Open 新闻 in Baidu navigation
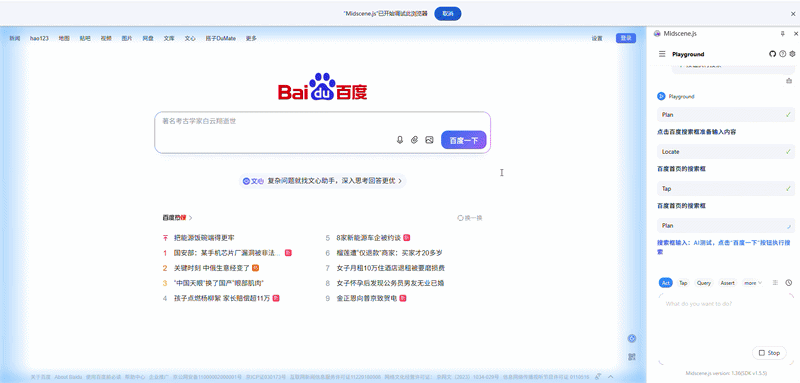The width and height of the screenshot is (800, 383). pyautogui.click(x=14, y=38)
